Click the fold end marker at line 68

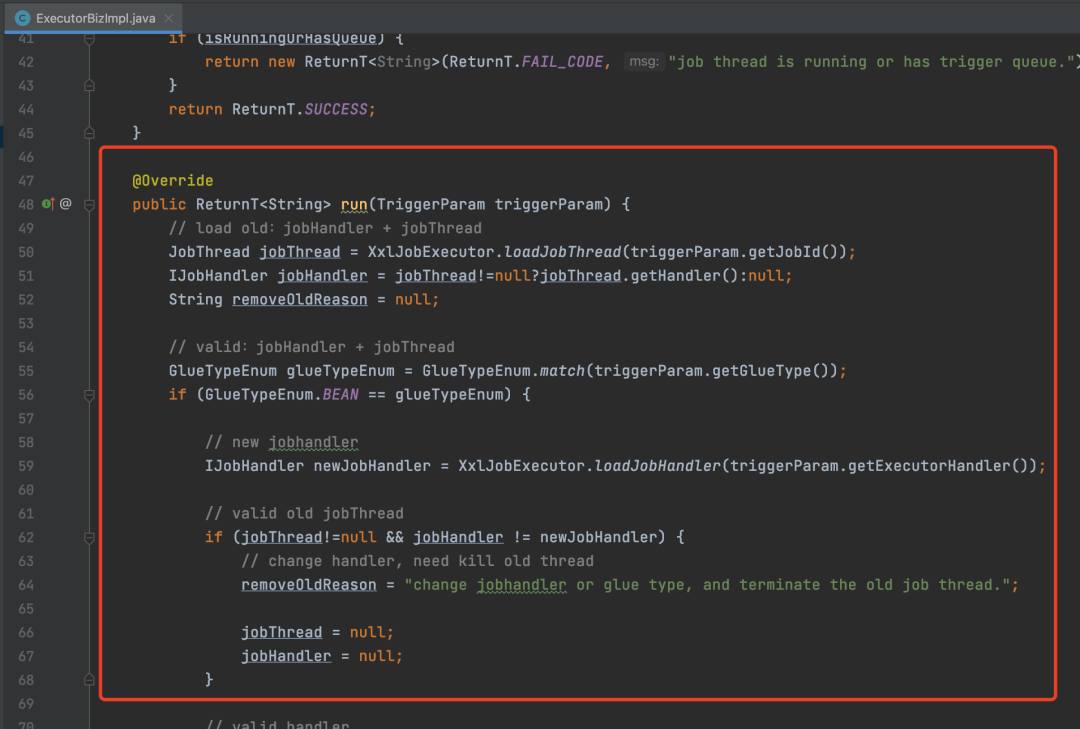90,680
